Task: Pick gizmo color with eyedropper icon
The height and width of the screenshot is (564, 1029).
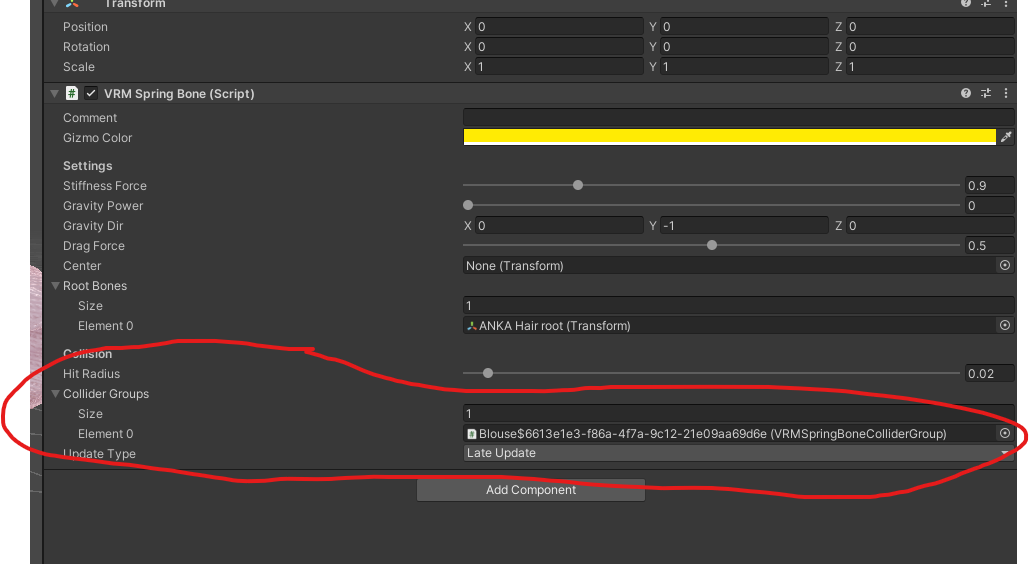Action: pyautogui.click(x=1005, y=137)
